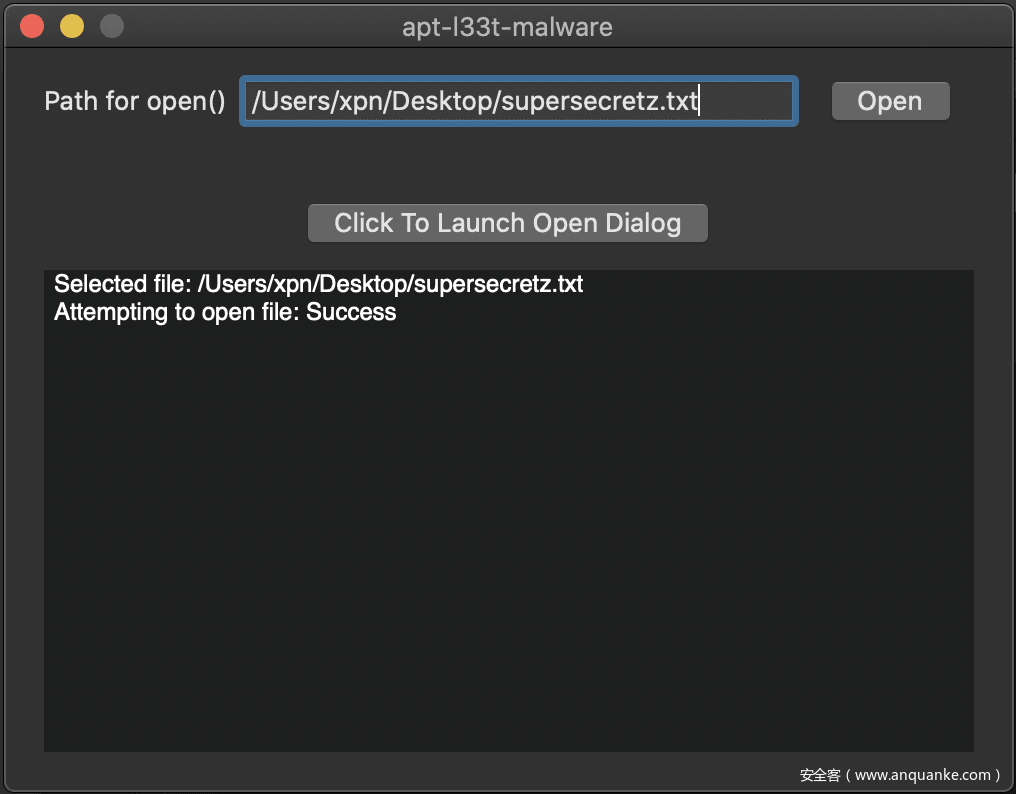This screenshot has height=794, width=1016.
Task: Close the apt-l33t-malware window
Action: pos(32,26)
